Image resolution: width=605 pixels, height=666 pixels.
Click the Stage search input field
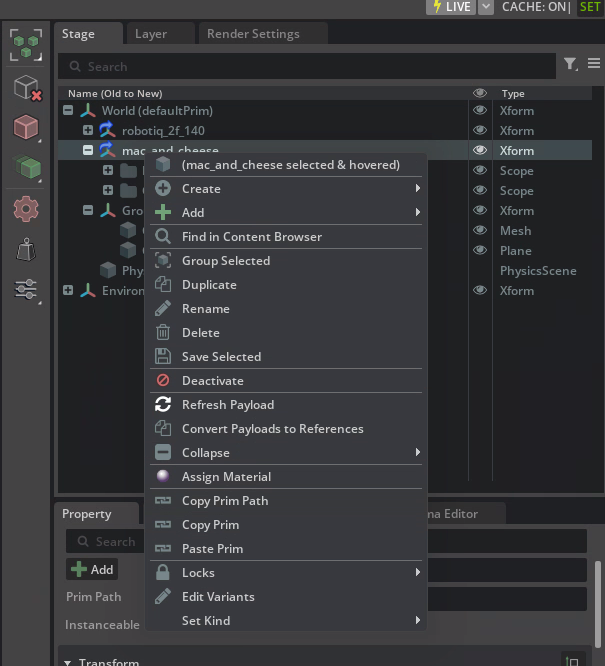point(305,66)
